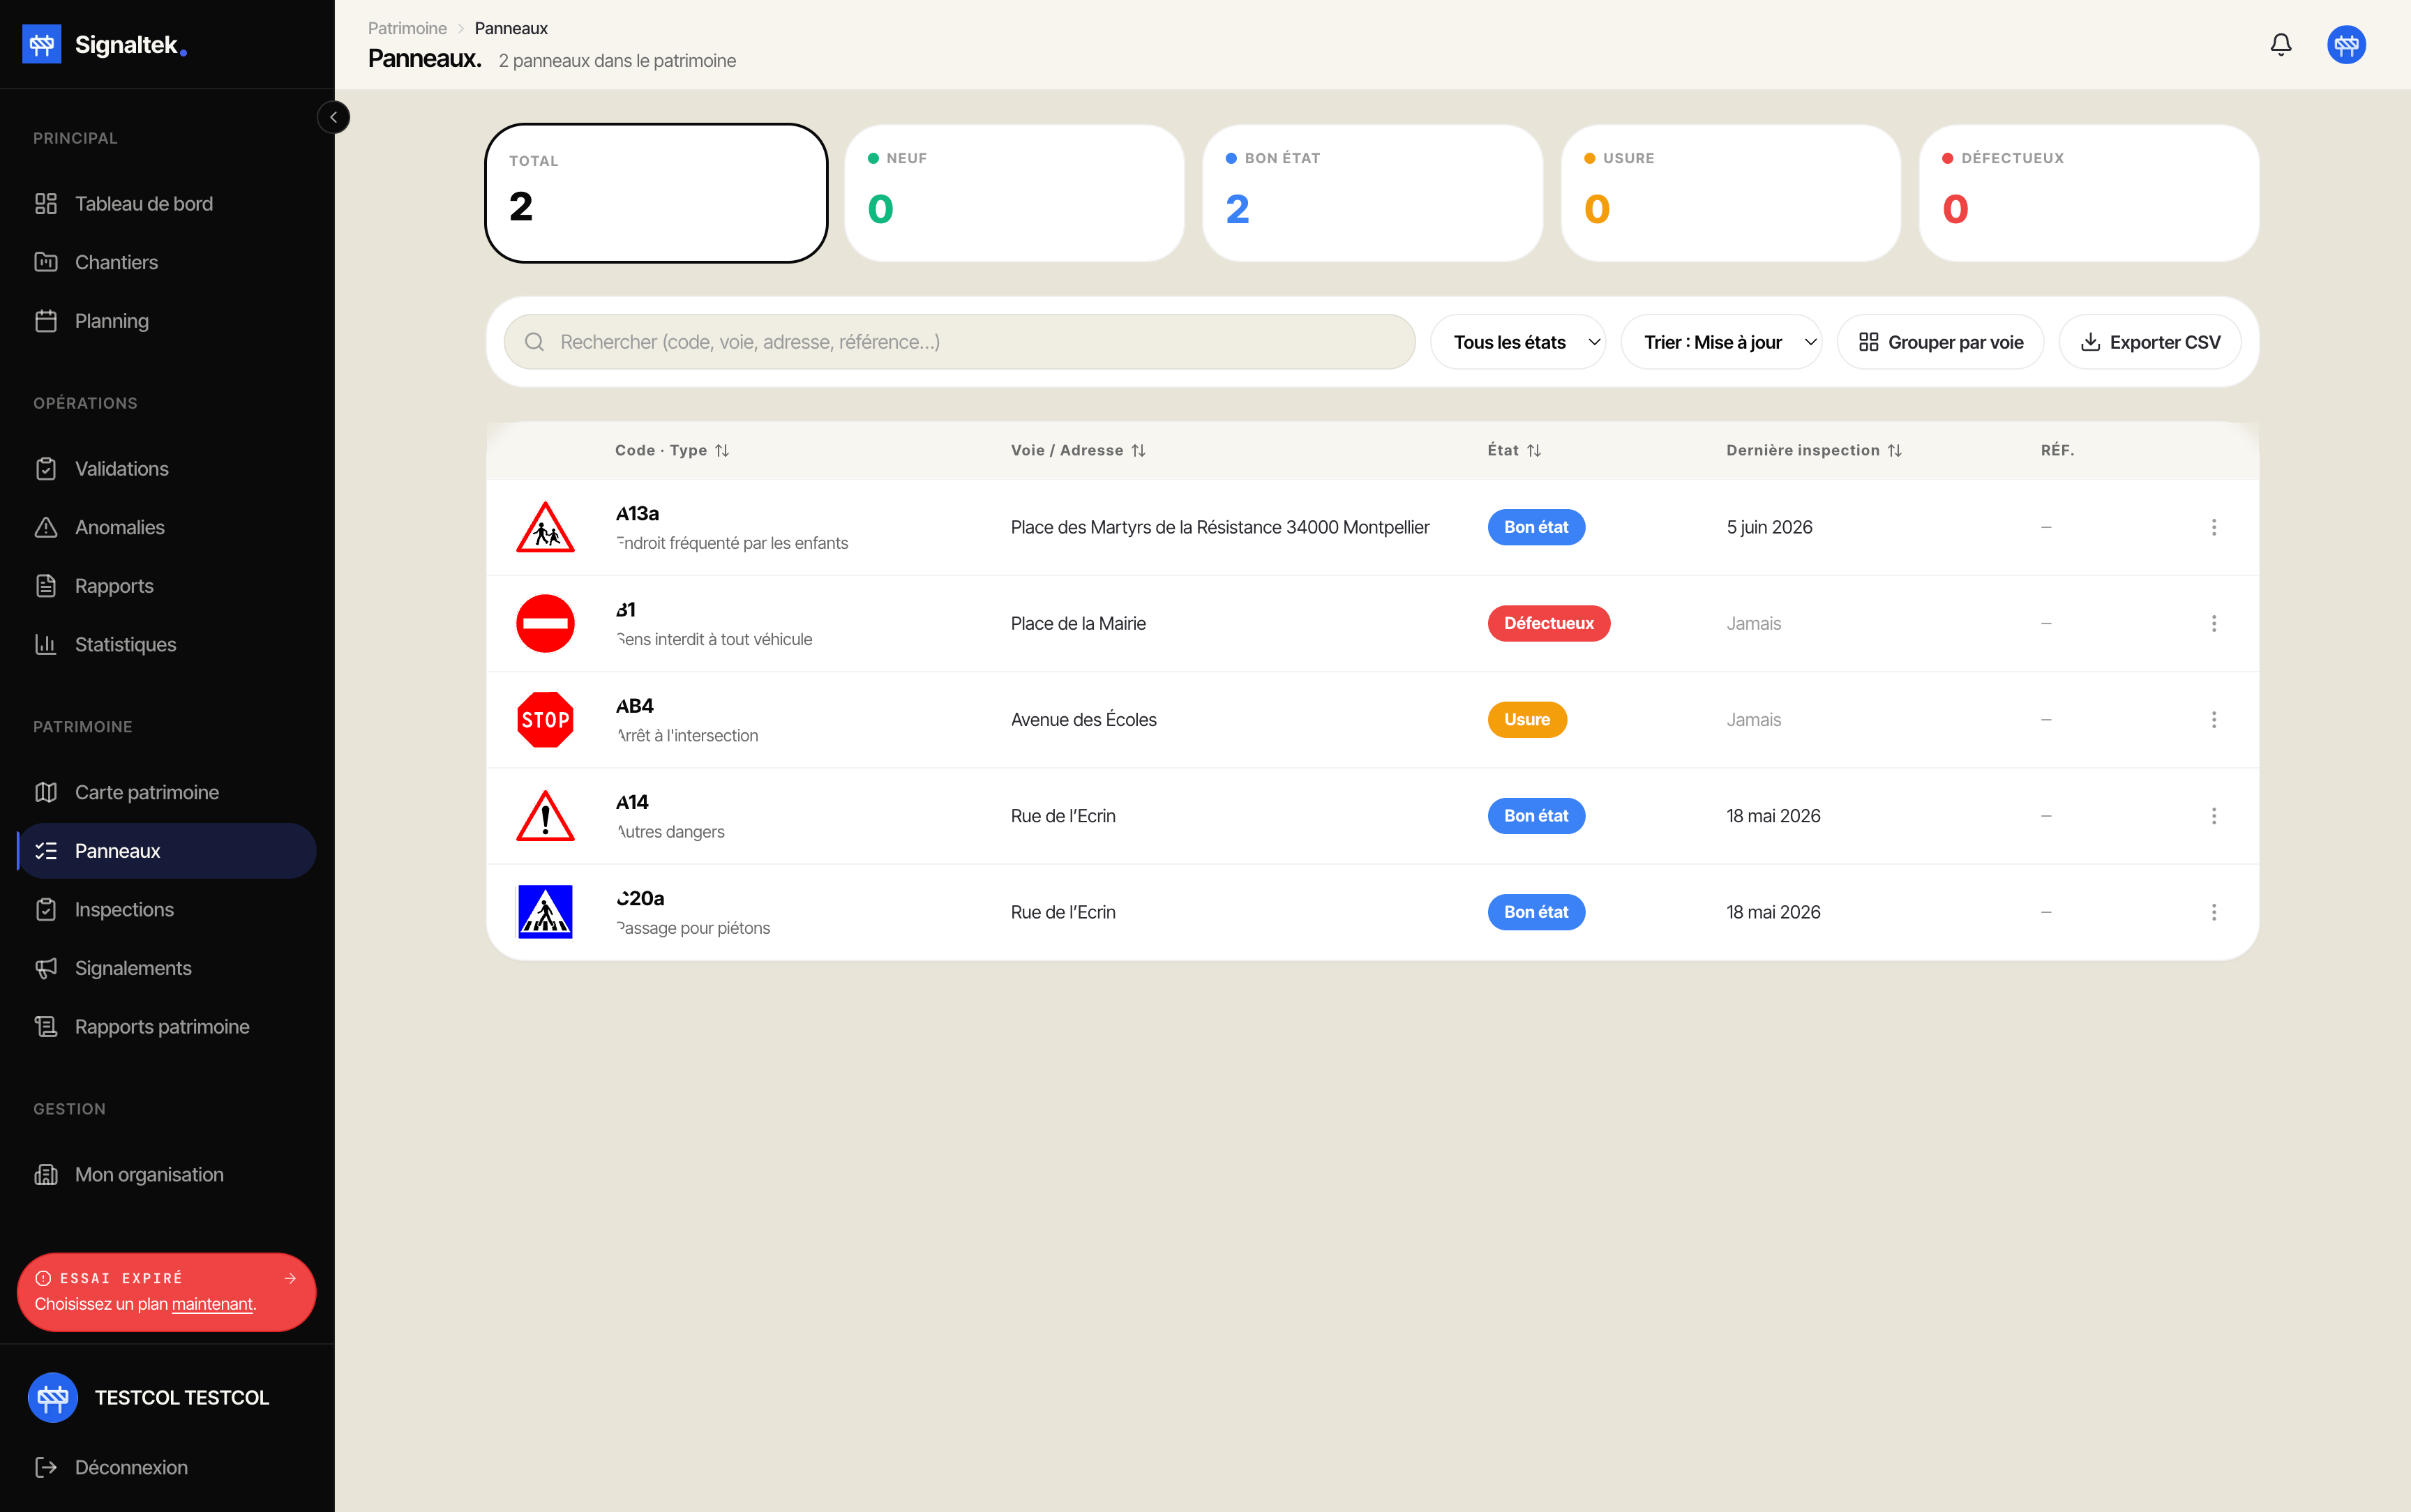Open Tableau de bord
This screenshot has width=2411, height=1512.
(x=167, y=204)
